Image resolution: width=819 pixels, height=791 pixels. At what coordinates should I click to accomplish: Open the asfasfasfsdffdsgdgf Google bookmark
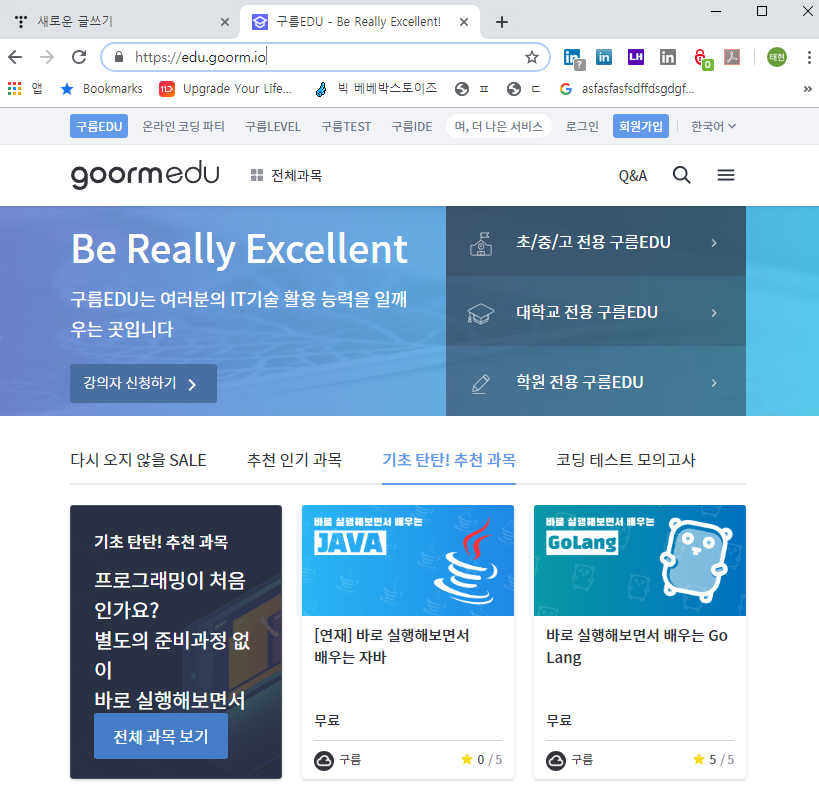point(627,89)
